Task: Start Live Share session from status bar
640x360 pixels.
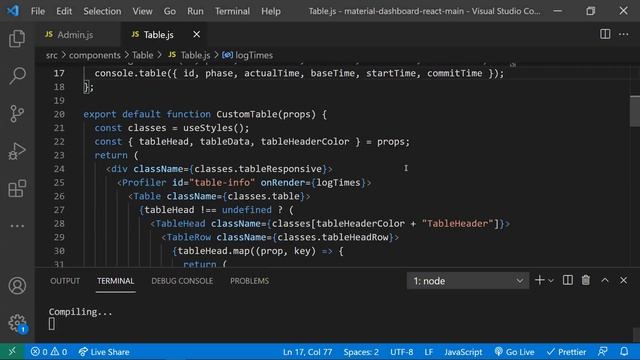Action: pos(104,351)
